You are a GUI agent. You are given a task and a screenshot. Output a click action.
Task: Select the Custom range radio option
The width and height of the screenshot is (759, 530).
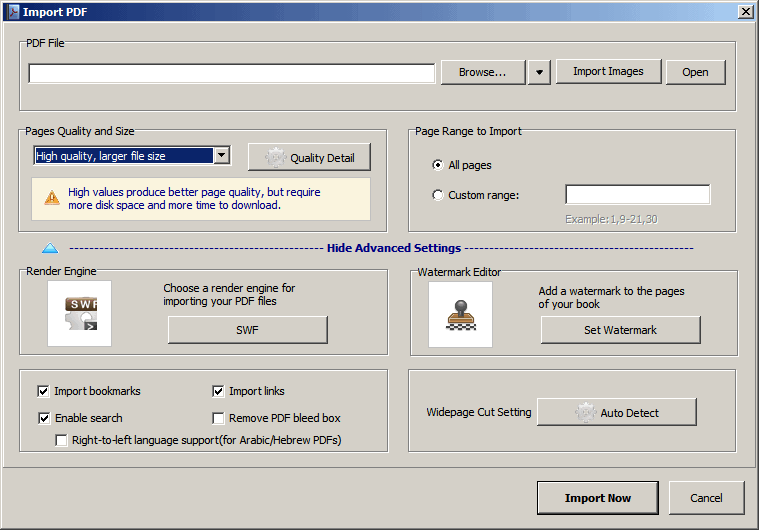coord(438,195)
